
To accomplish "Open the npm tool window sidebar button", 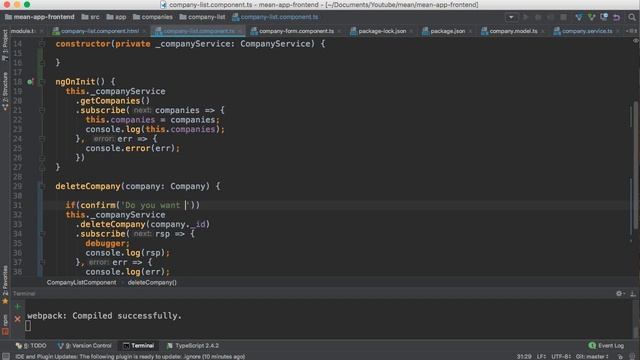I will coord(5,324).
